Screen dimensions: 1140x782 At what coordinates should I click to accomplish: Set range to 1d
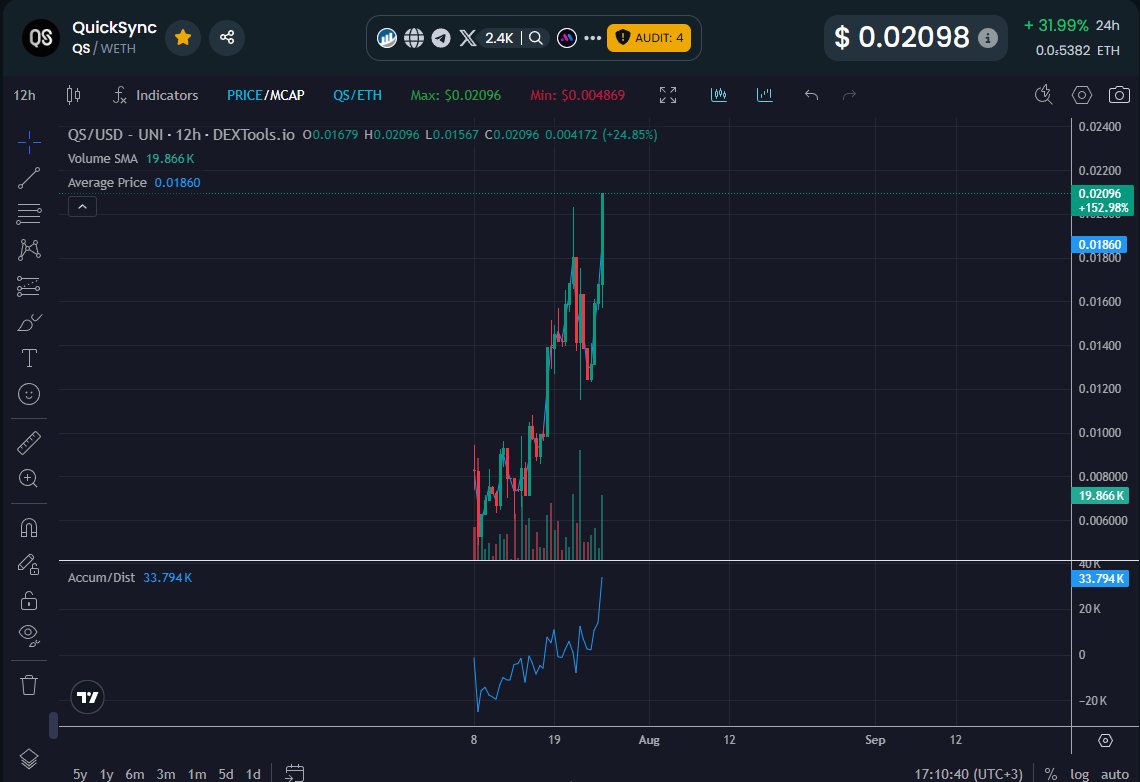(253, 774)
